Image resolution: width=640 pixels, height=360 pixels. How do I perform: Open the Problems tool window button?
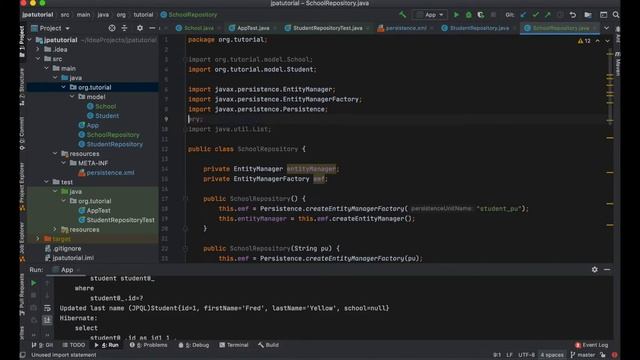coord(148,345)
